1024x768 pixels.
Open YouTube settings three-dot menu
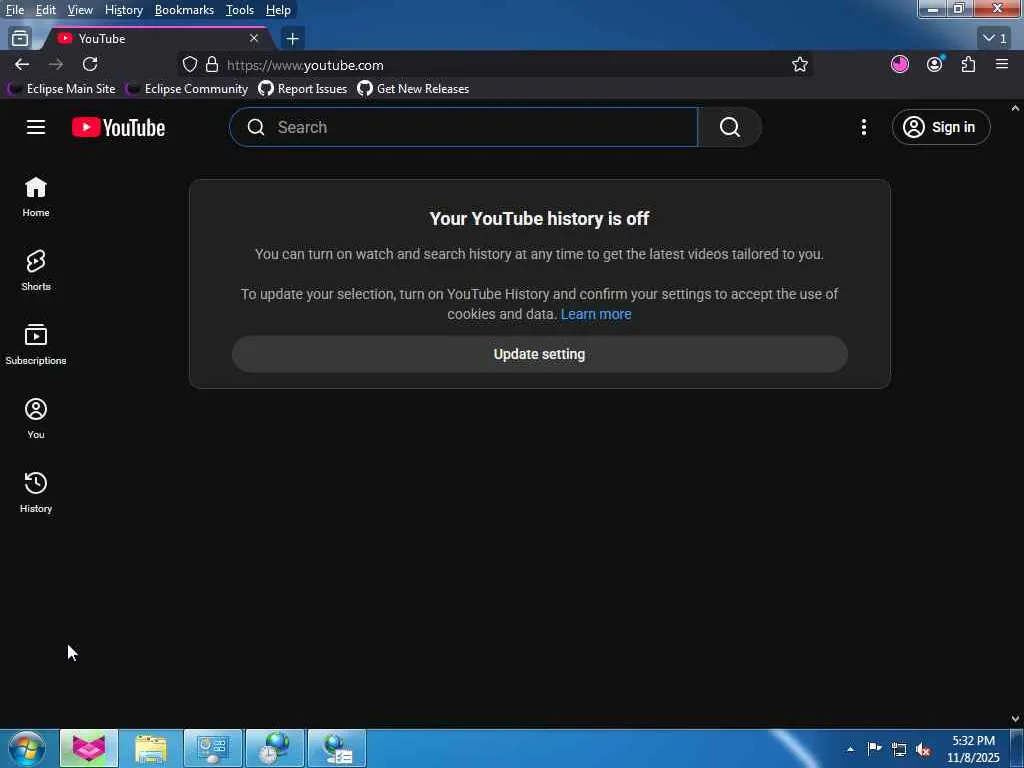(x=863, y=127)
